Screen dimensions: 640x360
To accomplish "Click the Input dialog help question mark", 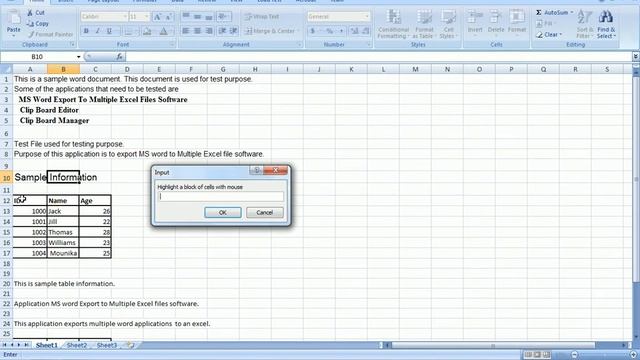I will (256, 170).
